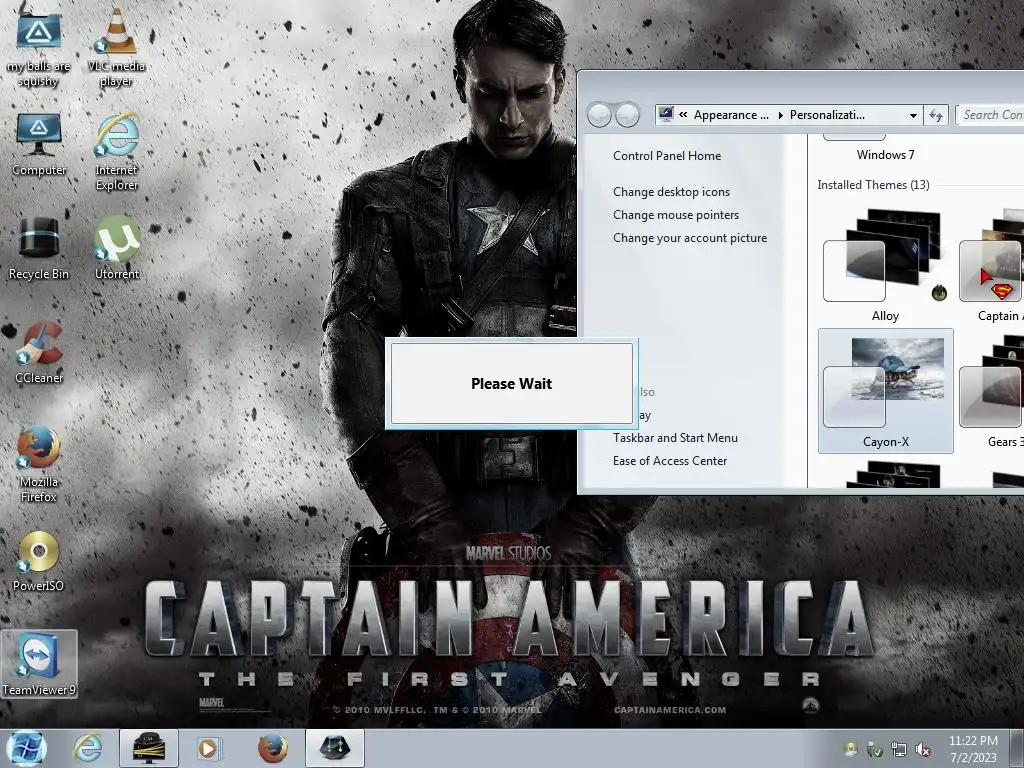Expand the double chevron in the address bar

click(x=683, y=115)
